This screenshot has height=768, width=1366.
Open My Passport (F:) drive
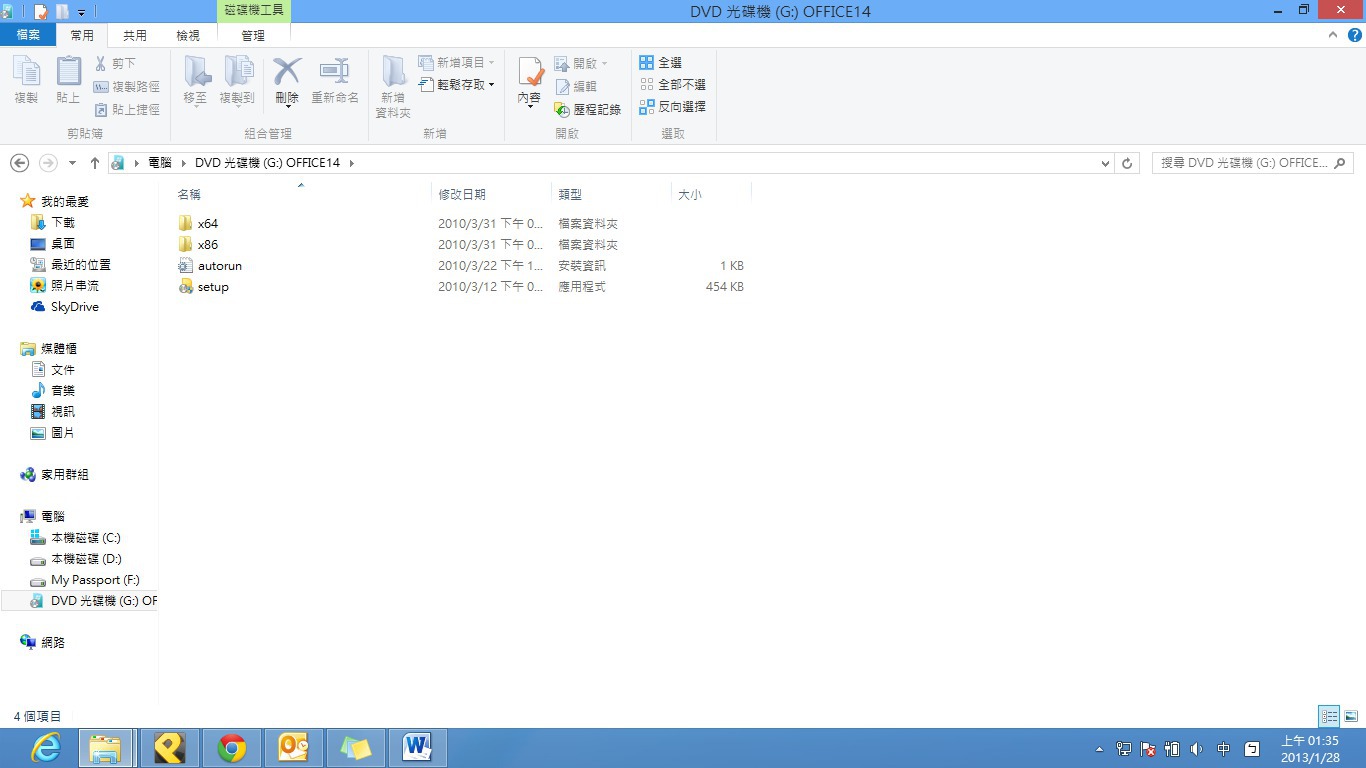84,580
